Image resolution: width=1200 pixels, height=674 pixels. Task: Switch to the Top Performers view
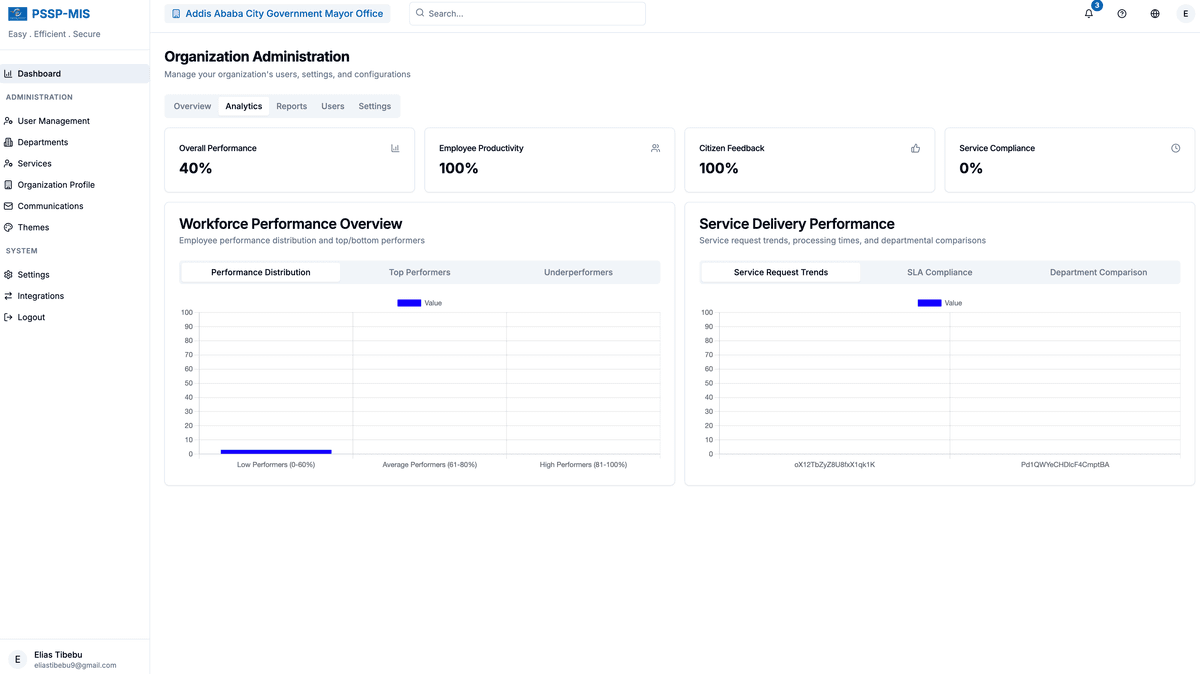click(419, 272)
